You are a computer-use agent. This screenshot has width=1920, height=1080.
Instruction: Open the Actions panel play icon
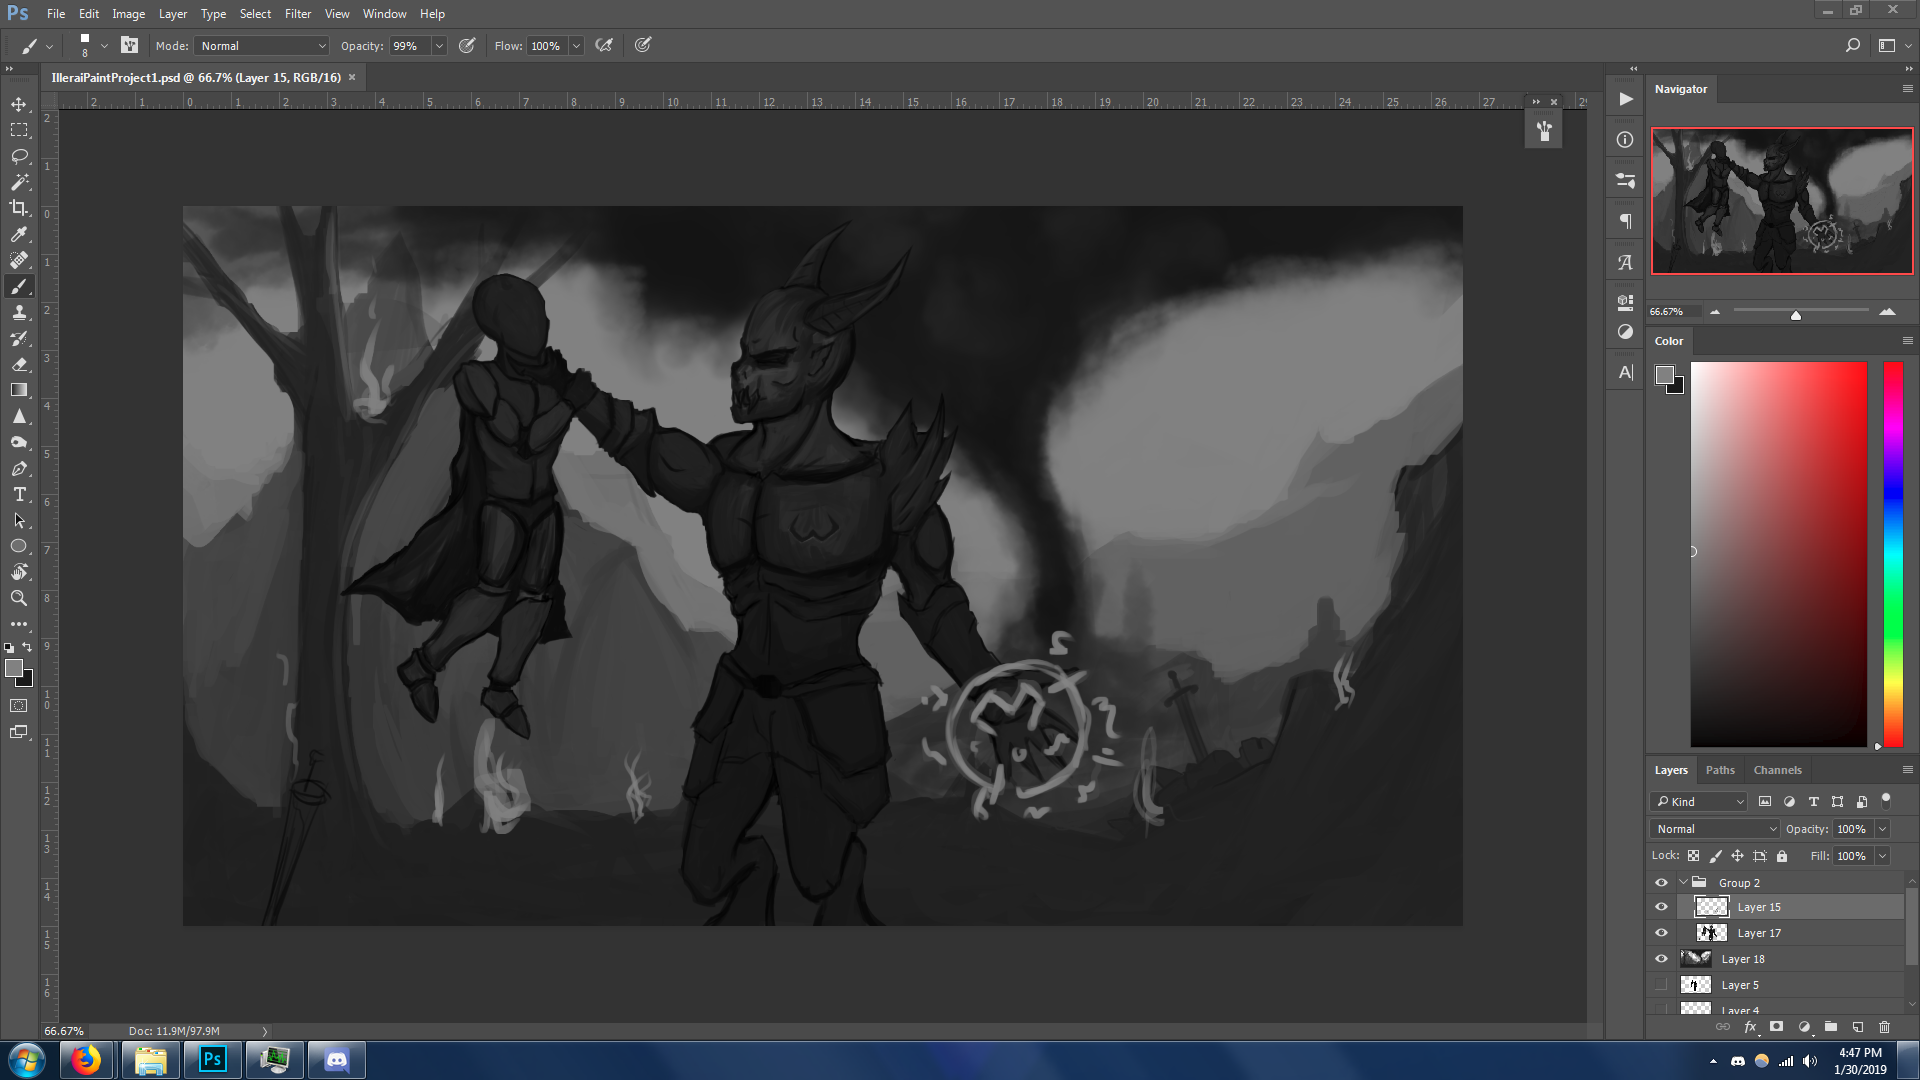[x=1626, y=99]
